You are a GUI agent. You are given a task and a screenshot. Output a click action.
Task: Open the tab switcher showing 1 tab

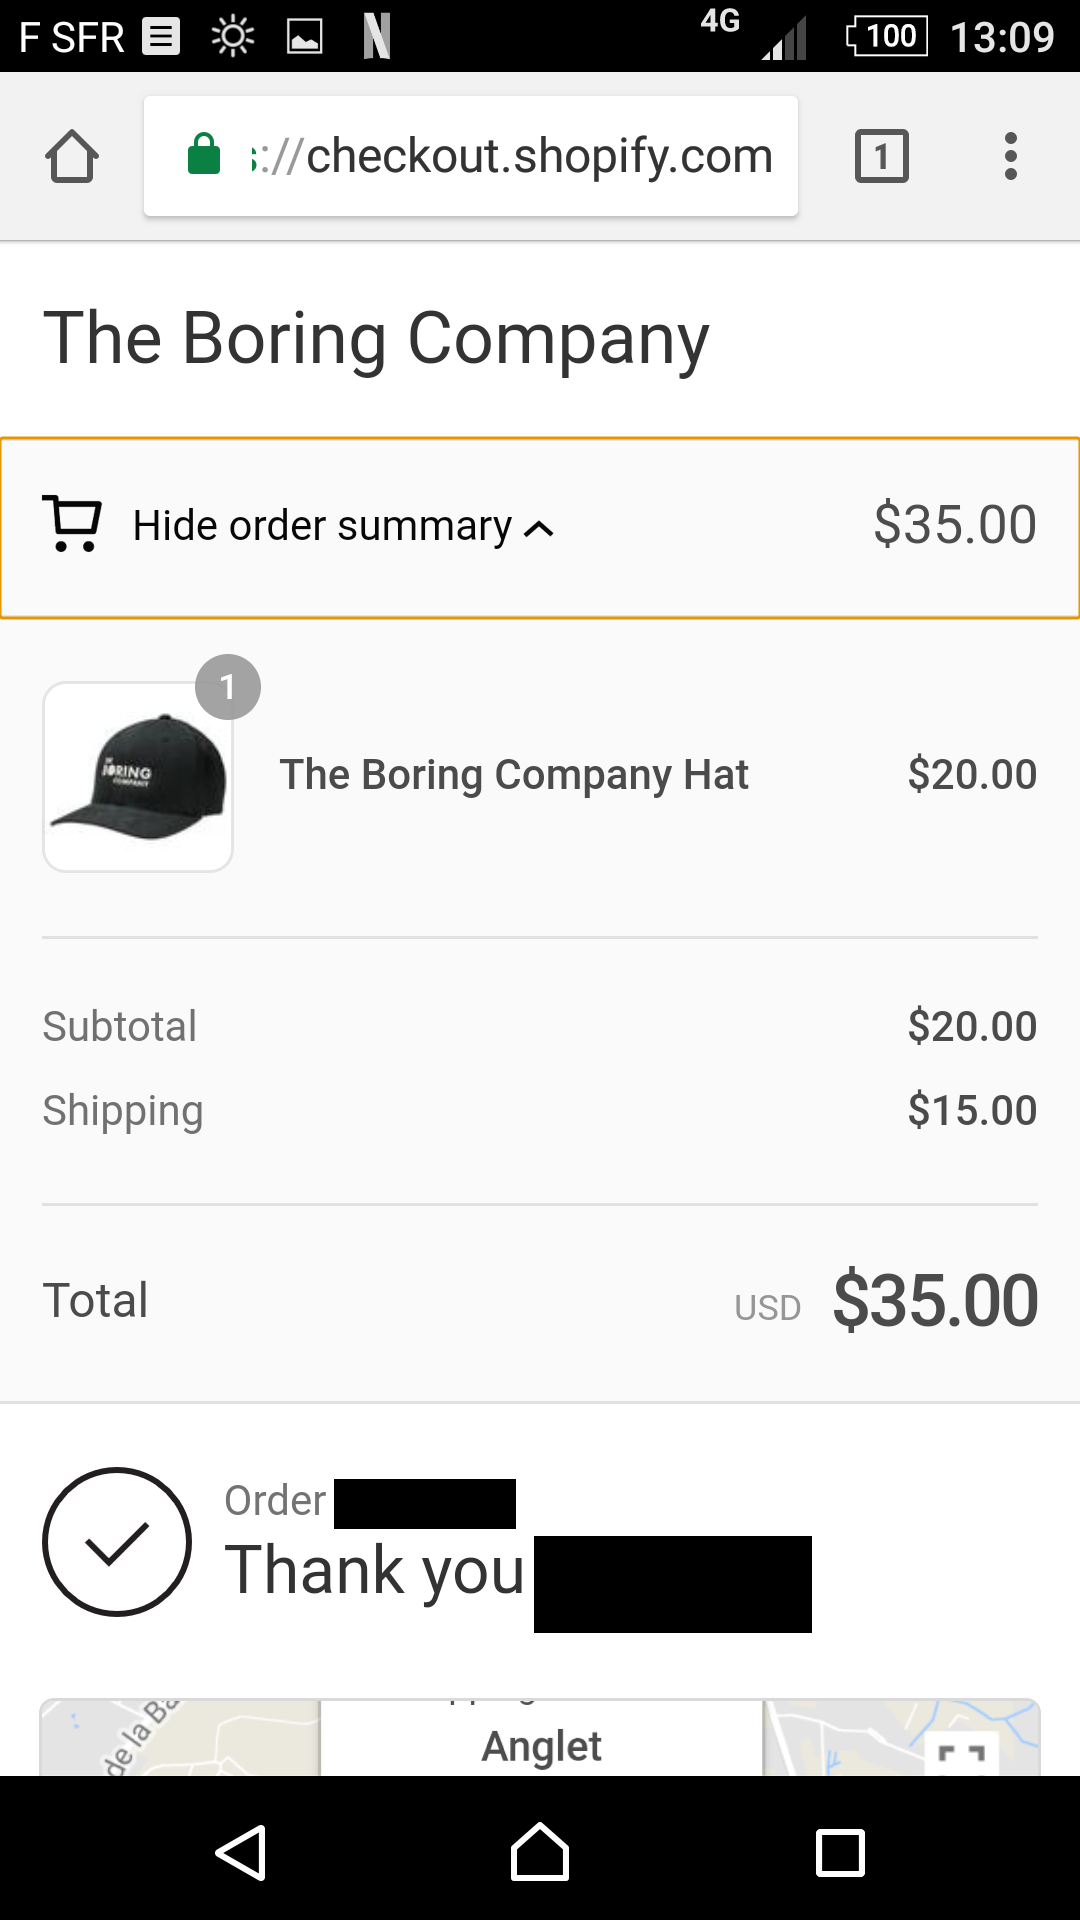point(881,157)
